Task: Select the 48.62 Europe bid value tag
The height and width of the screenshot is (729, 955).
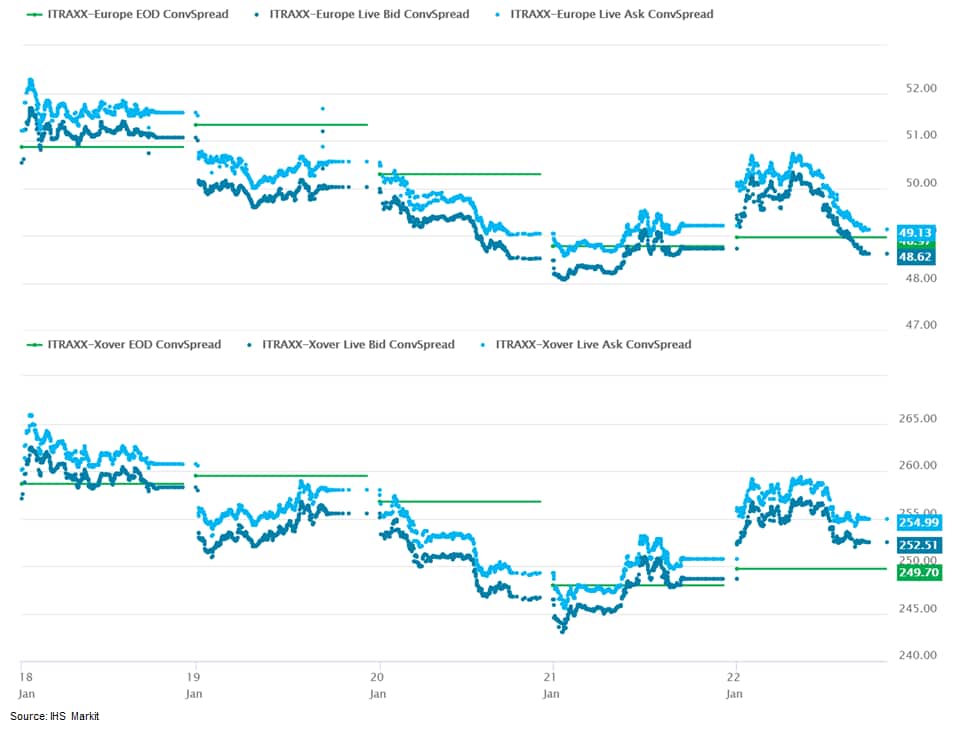Action: (916, 257)
